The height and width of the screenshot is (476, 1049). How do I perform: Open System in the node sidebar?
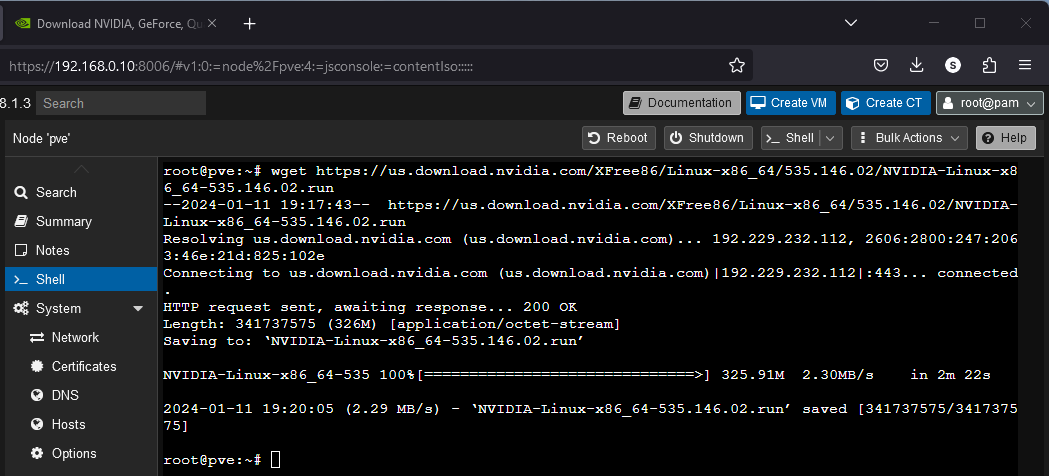[81, 308]
